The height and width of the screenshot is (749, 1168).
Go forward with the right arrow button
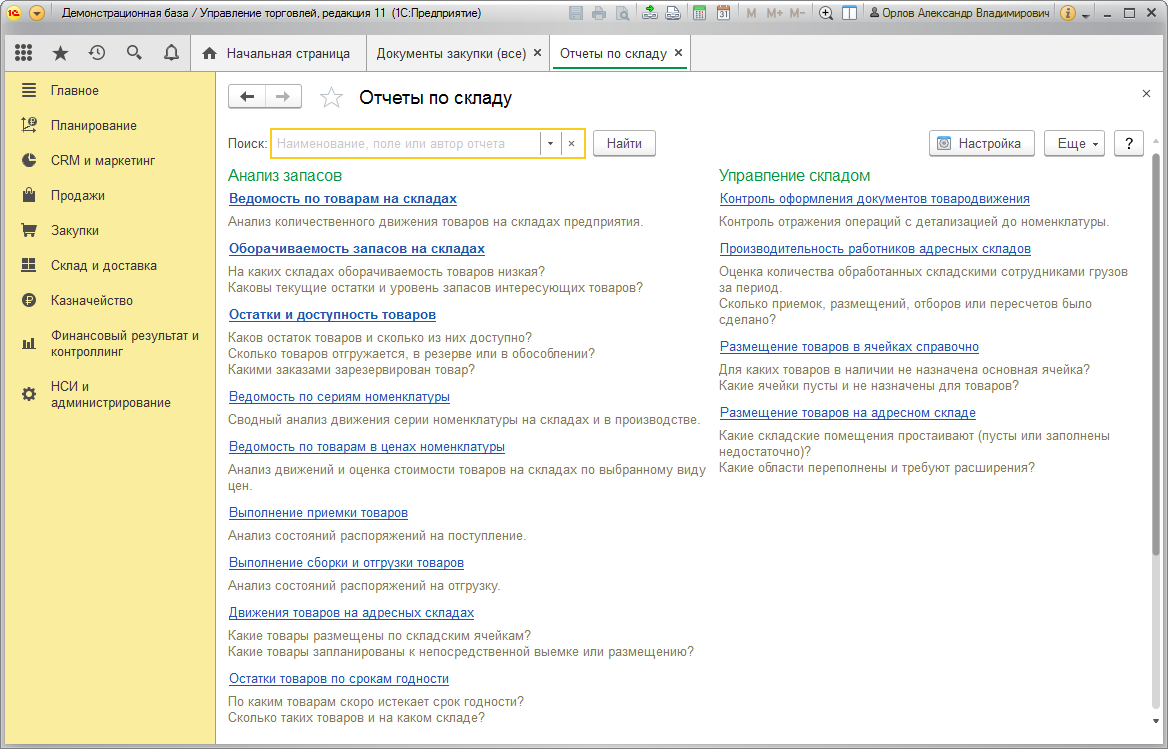pos(283,97)
